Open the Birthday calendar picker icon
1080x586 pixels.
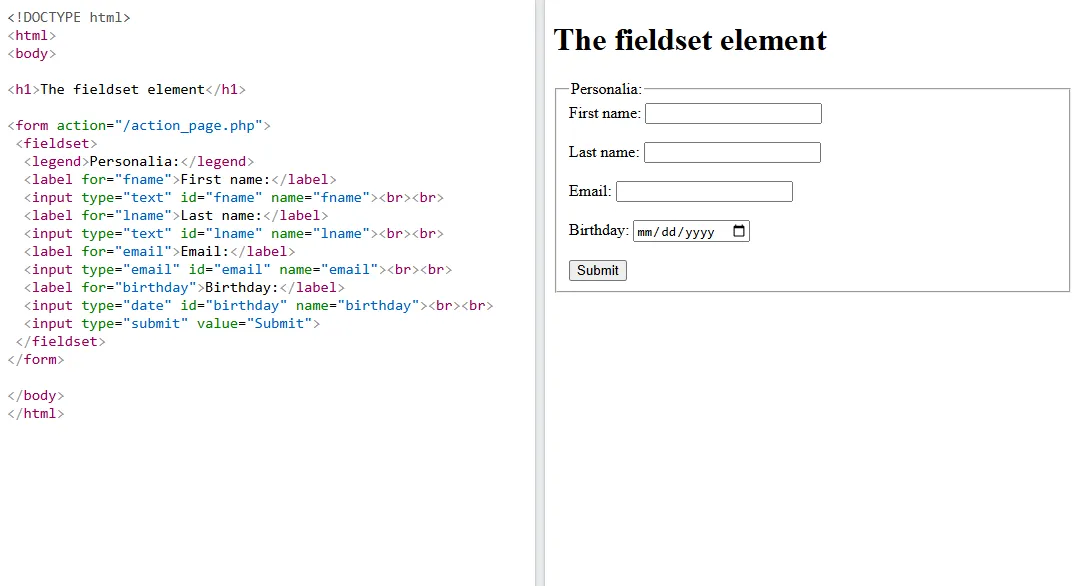(739, 231)
